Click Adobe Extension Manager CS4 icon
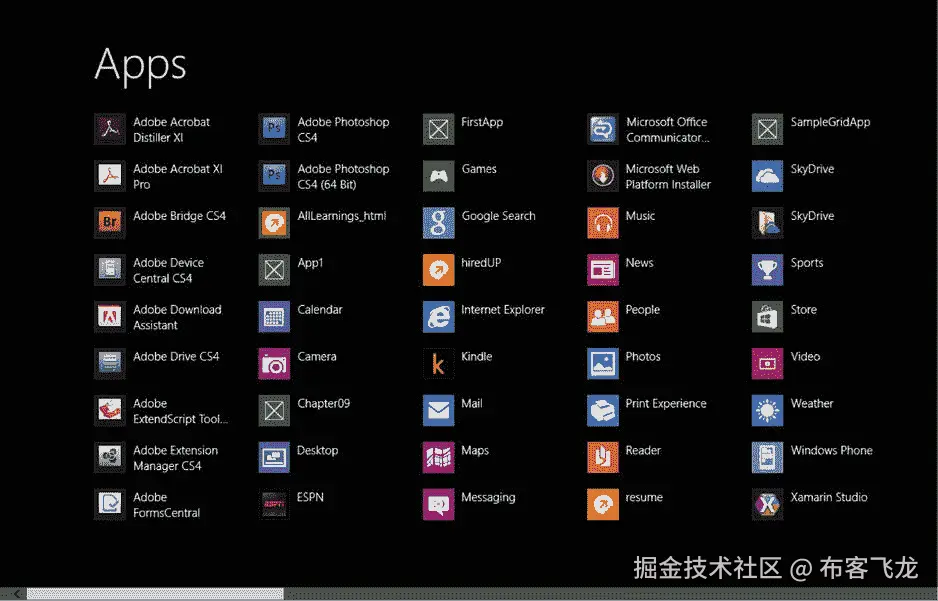 pos(110,457)
